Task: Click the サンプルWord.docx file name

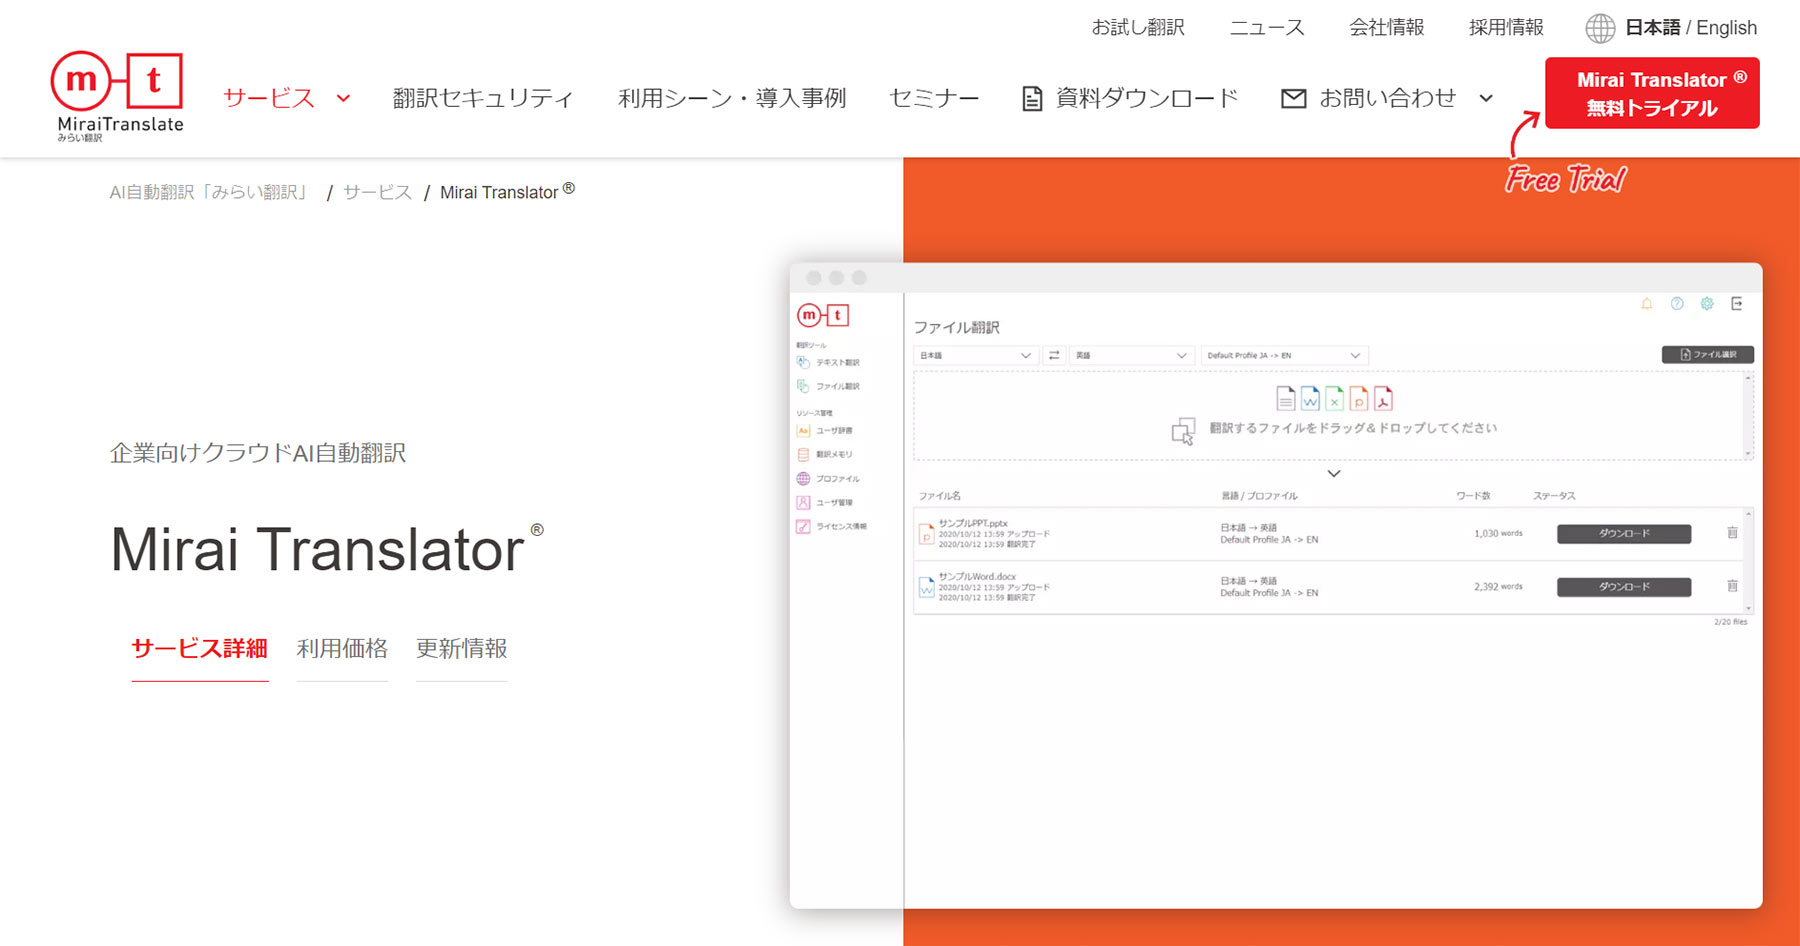Action: coord(977,576)
